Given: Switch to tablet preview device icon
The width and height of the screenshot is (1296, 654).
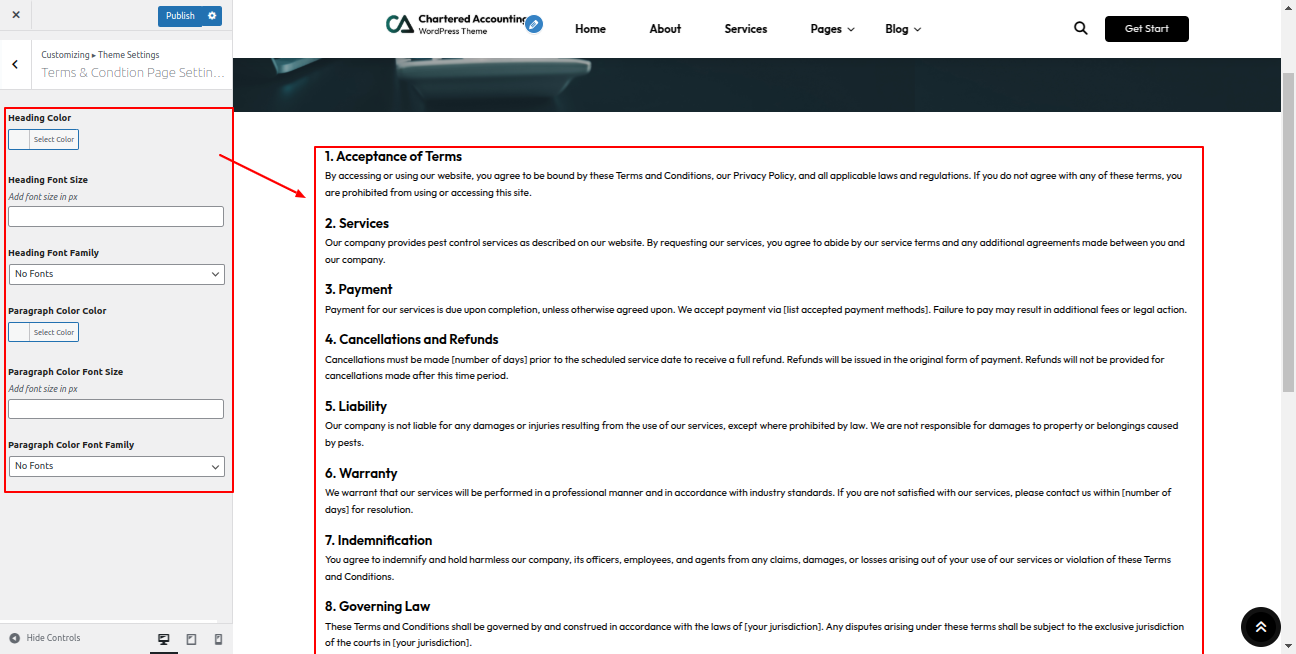Looking at the screenshot, I should [191, 639].
